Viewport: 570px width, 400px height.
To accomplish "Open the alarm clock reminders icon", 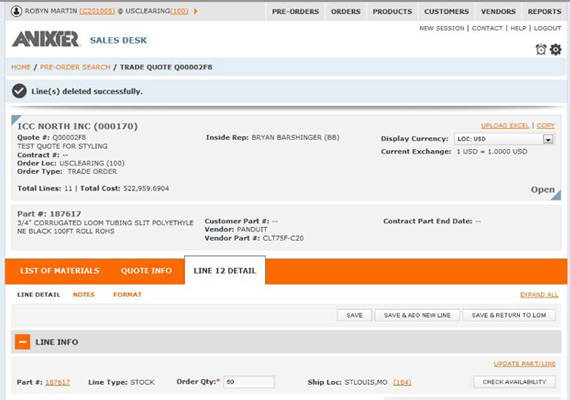I will click(x=541, y=49).
